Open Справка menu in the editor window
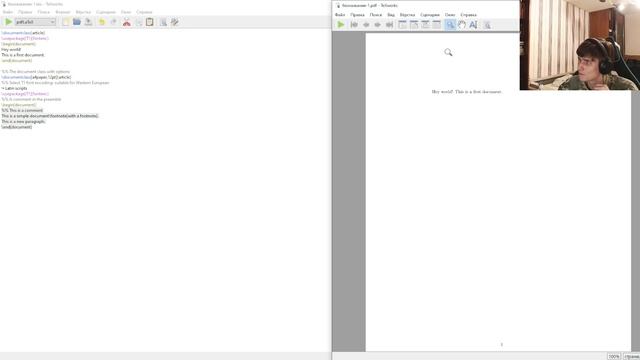640x360 pixels. (144, 12)
